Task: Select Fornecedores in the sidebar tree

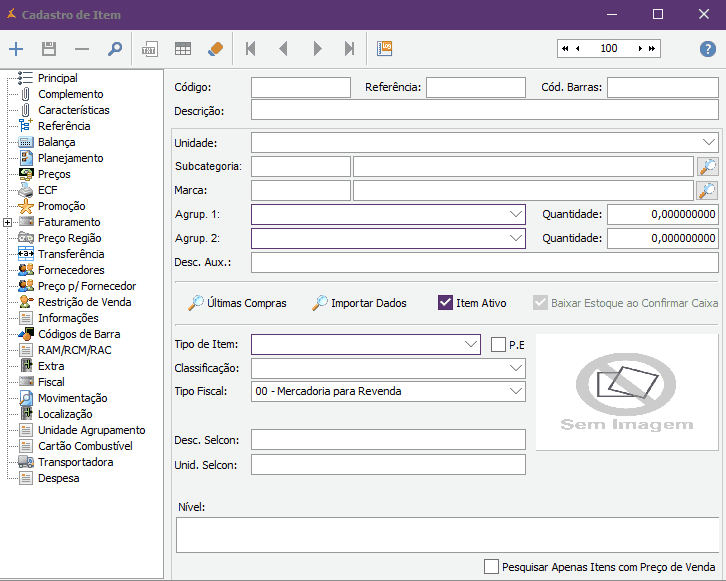Action: point(70,270)
